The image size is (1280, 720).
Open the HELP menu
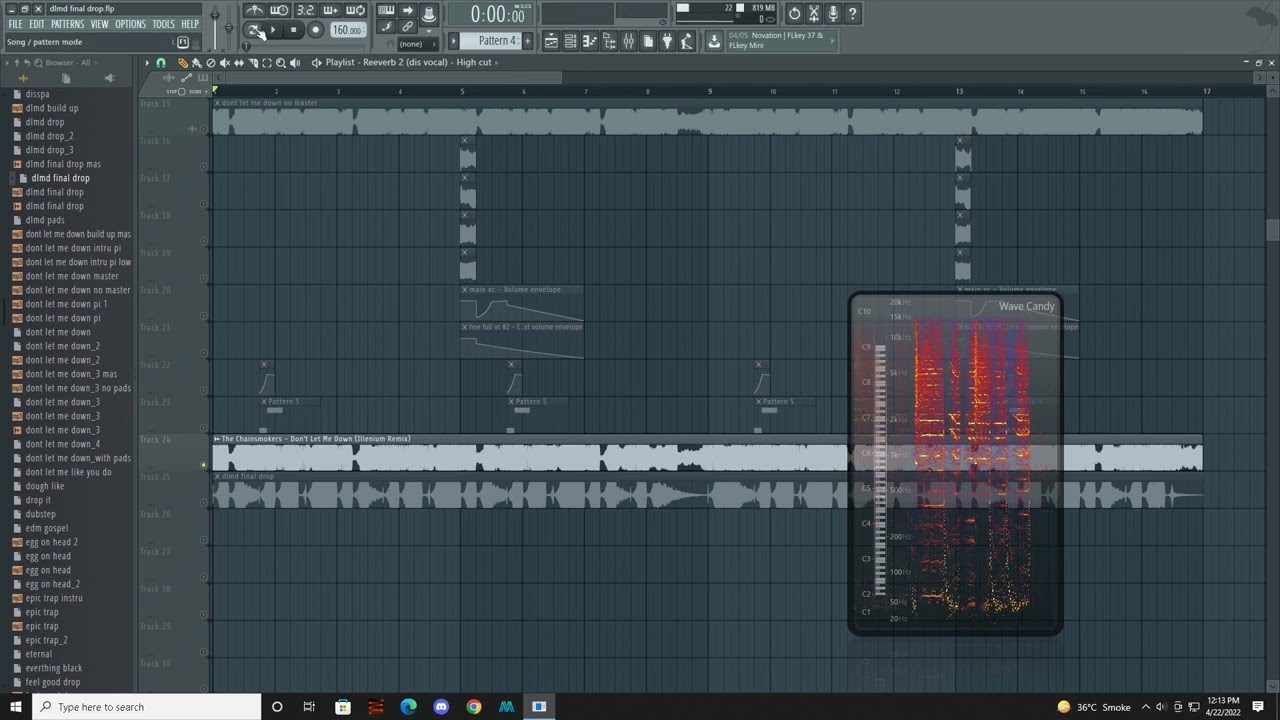[x=190, y=24]
